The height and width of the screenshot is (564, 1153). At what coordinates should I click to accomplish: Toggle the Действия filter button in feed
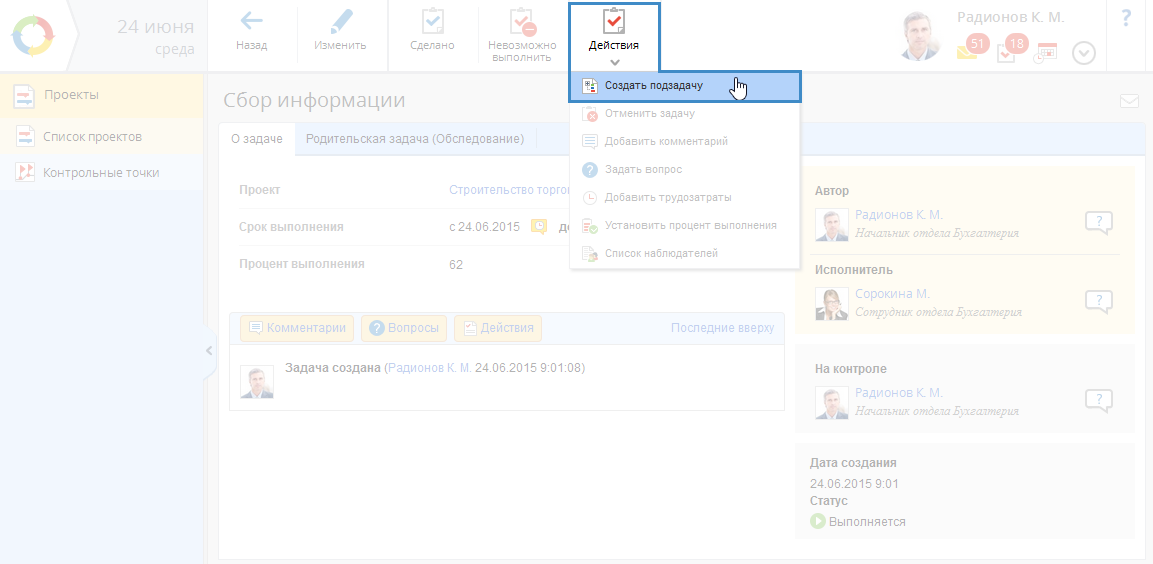(498, 328)
